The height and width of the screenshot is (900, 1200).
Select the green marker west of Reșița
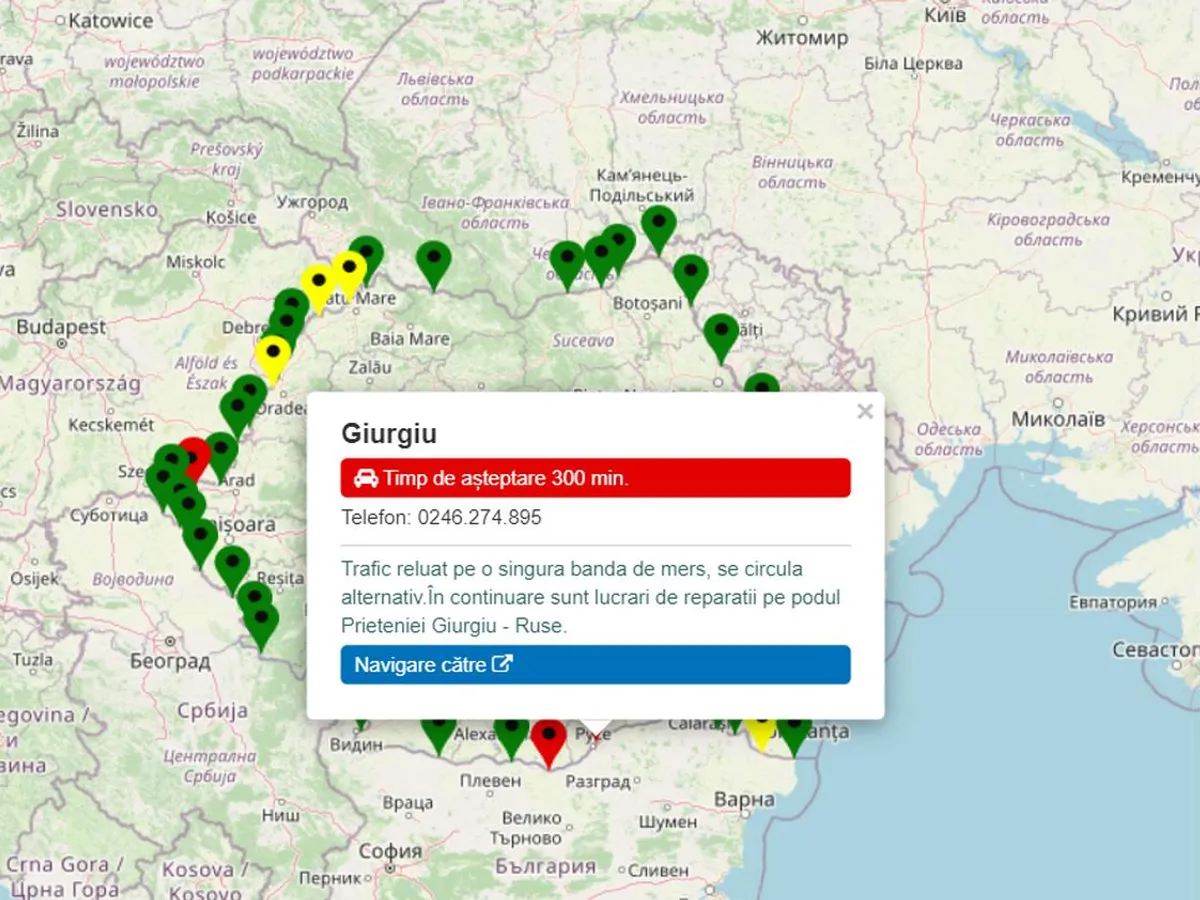tap(232, 566)
